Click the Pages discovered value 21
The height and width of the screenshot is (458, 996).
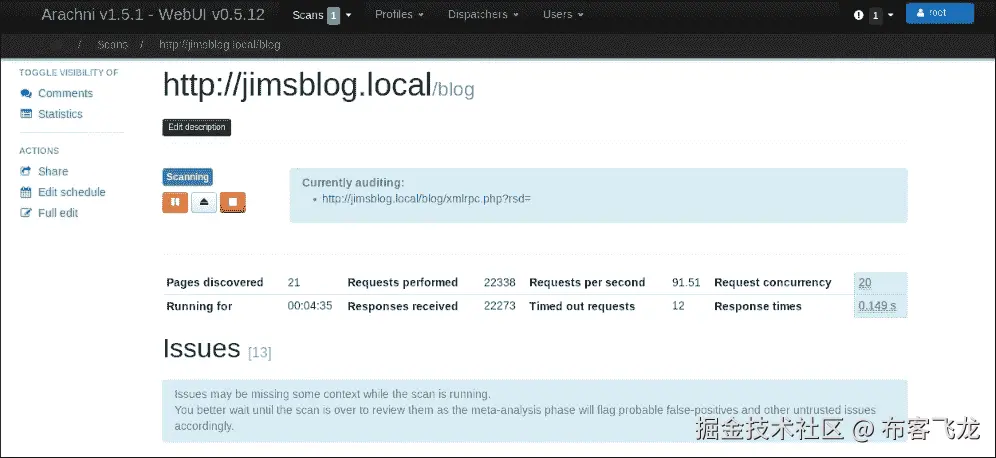coord(293,283)
